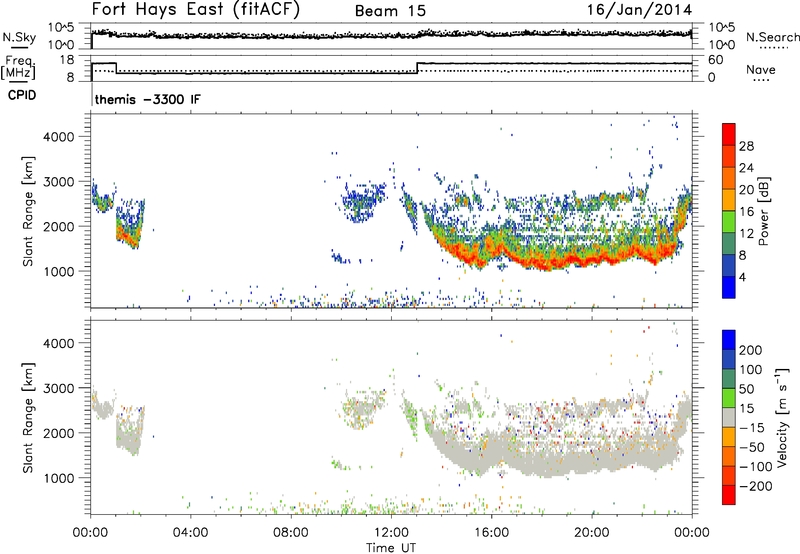Click the '18' tick on the frequency axis

(66, 60)
